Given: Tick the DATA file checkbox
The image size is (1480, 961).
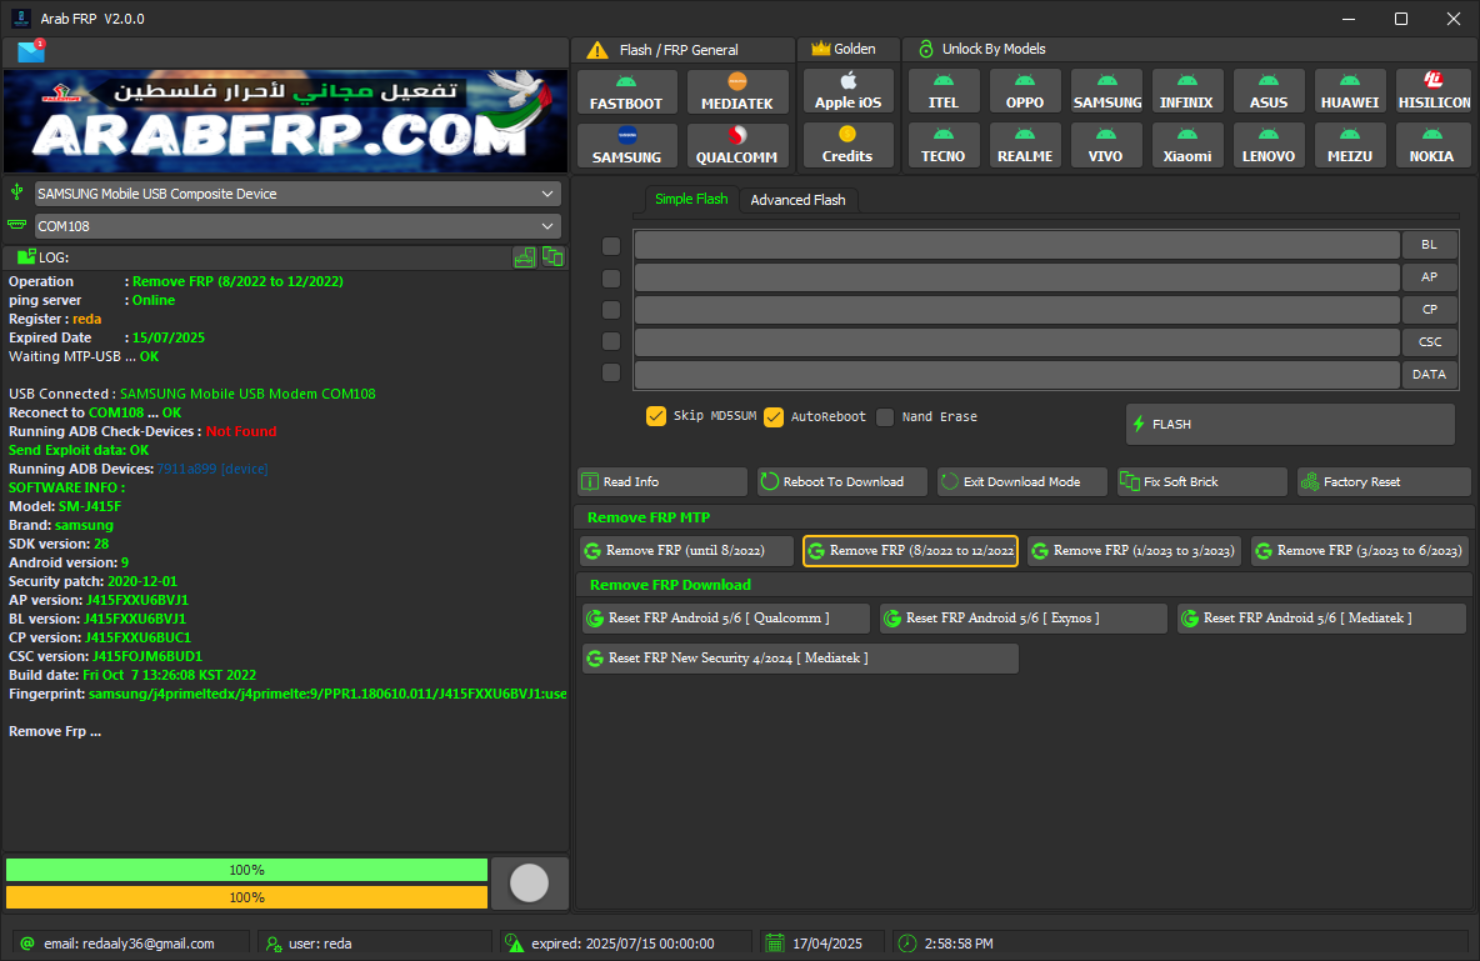Looking at the screenshot, I should click(611, 373).
